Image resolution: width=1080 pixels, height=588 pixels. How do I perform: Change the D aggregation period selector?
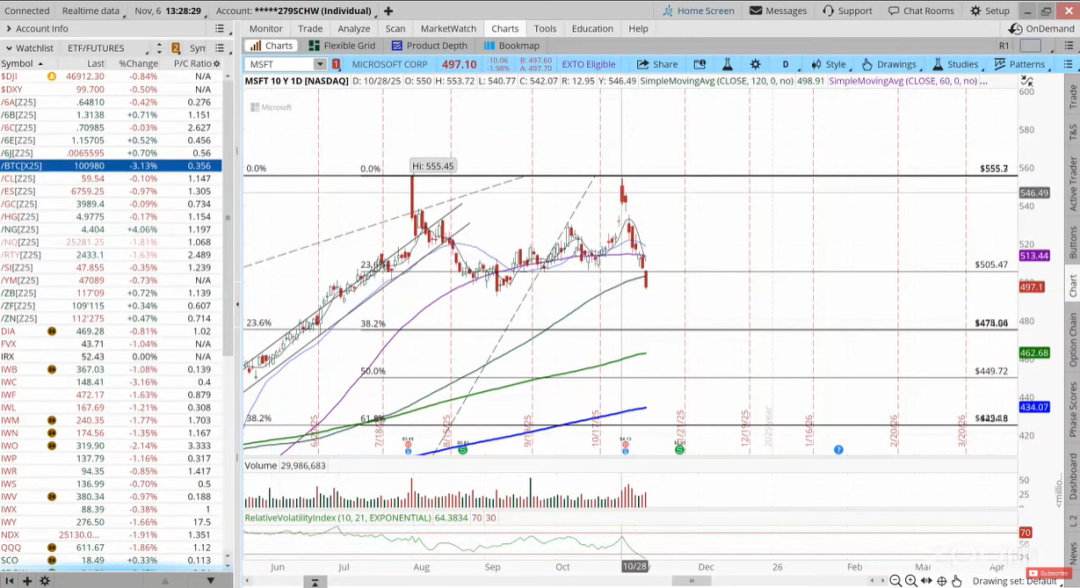(785, 64)
